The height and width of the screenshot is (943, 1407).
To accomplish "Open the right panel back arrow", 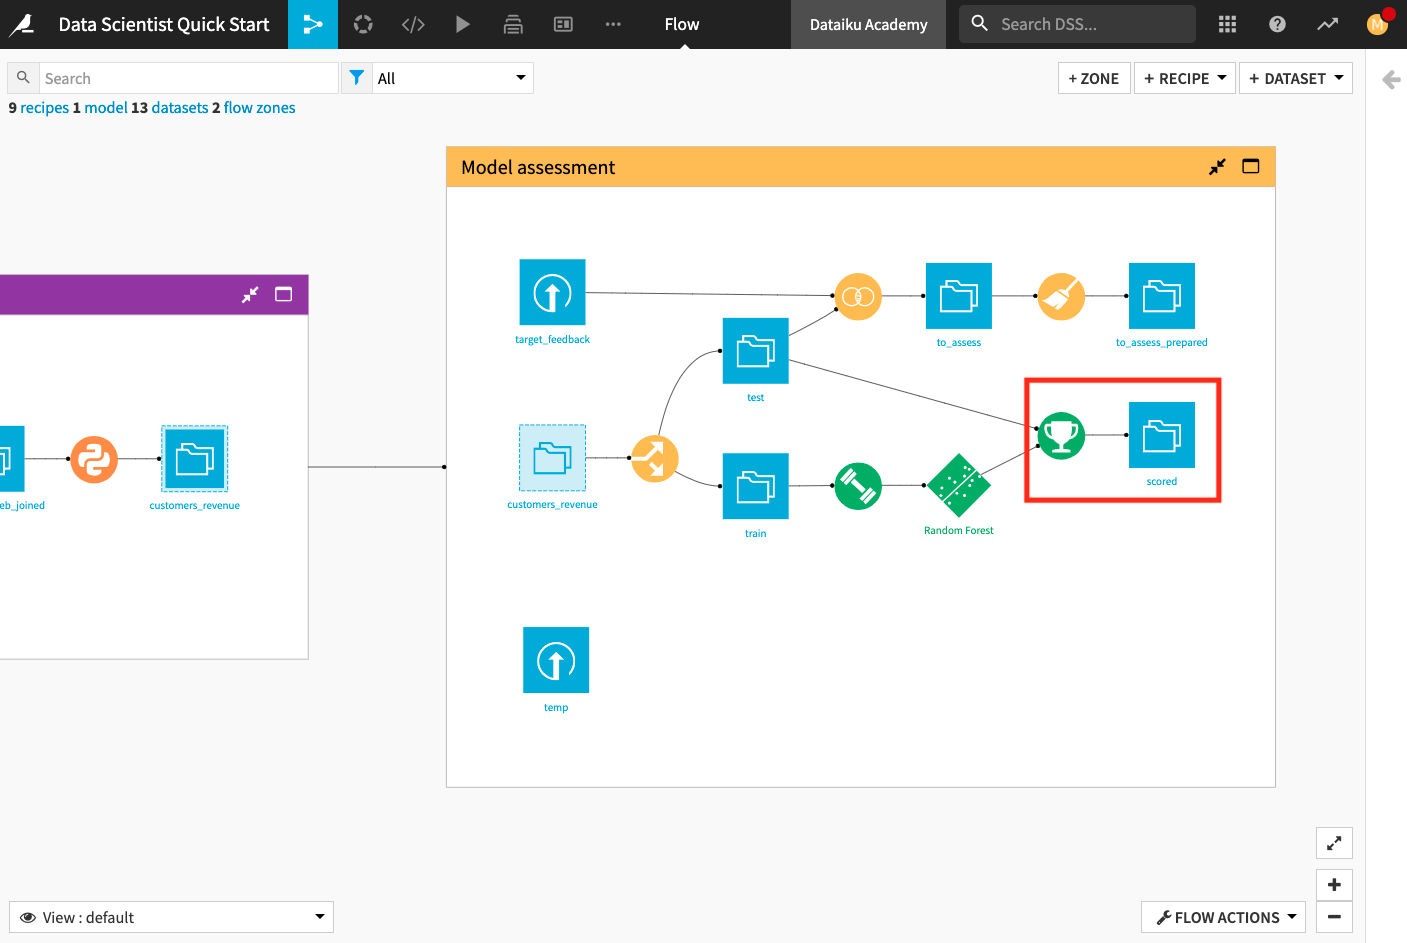I will pos(1391,80).
